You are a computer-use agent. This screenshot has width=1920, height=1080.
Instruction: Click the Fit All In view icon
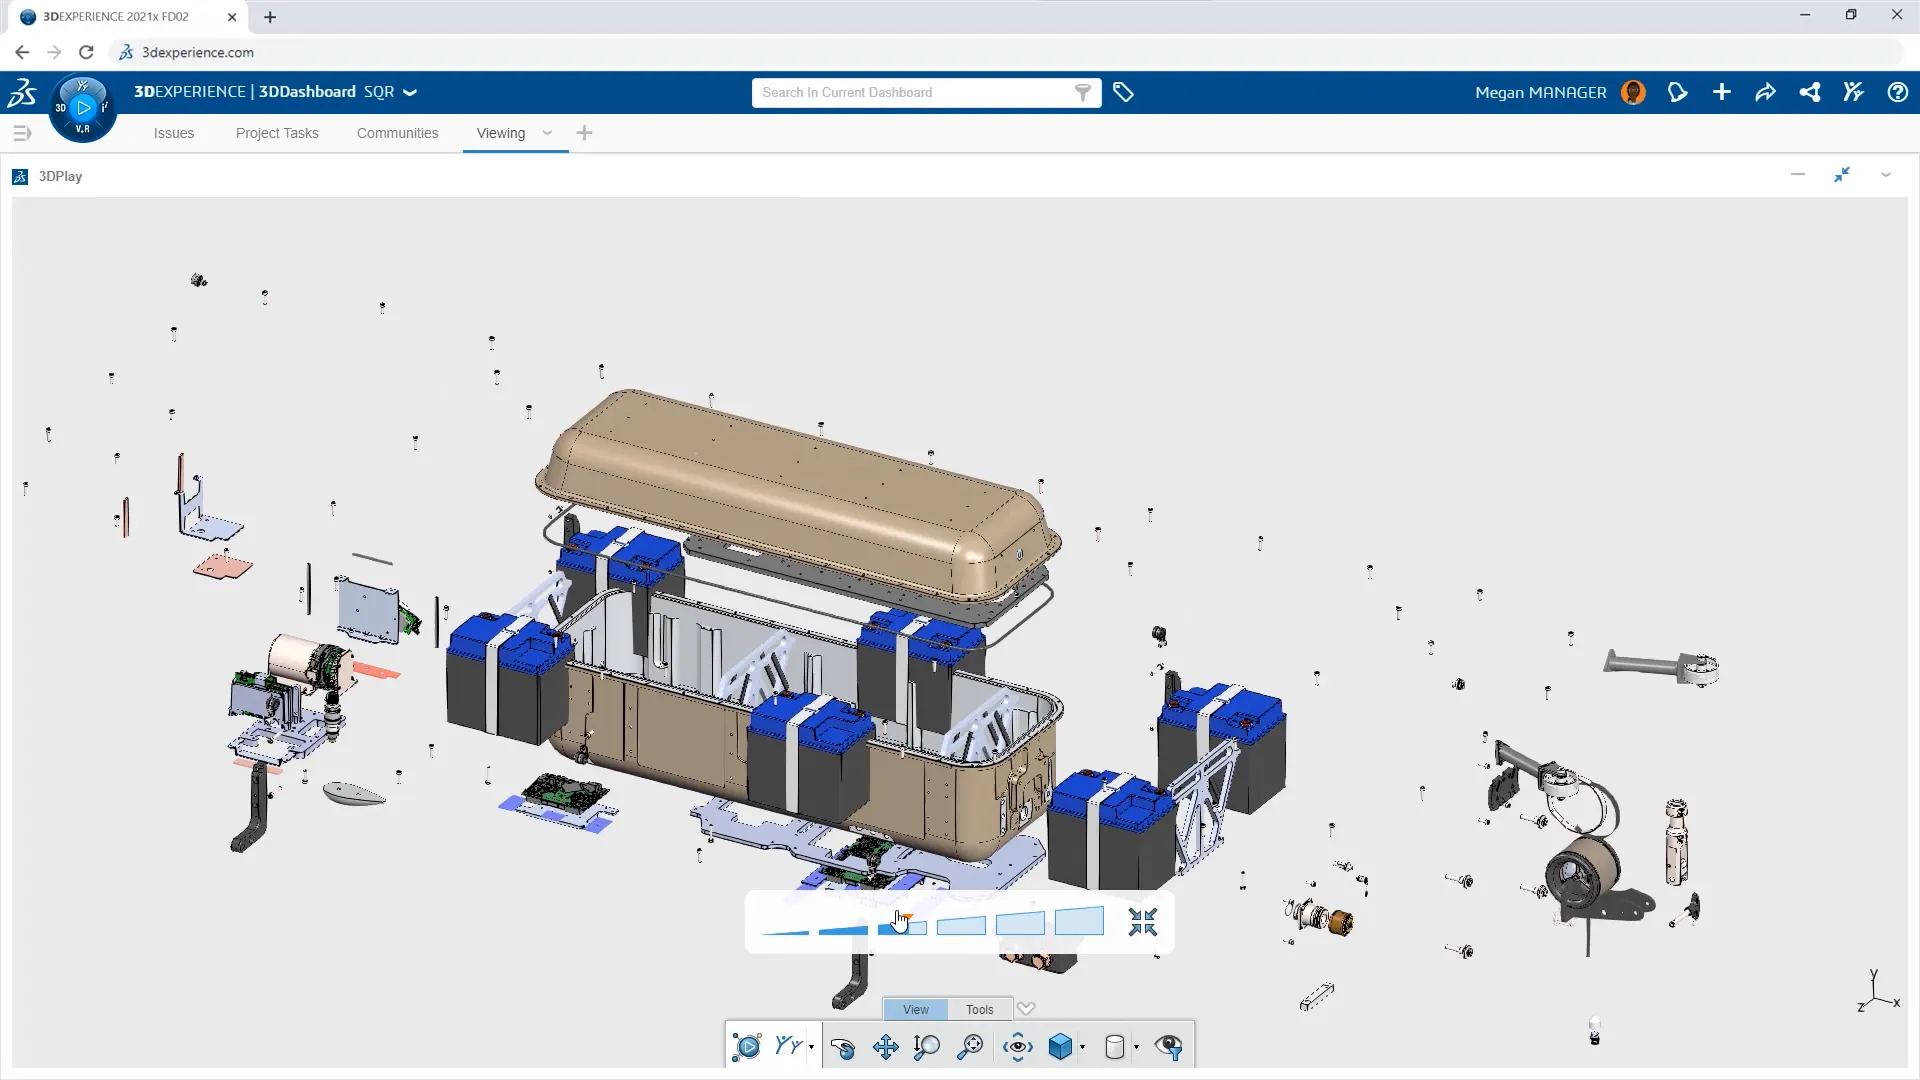968,1047
